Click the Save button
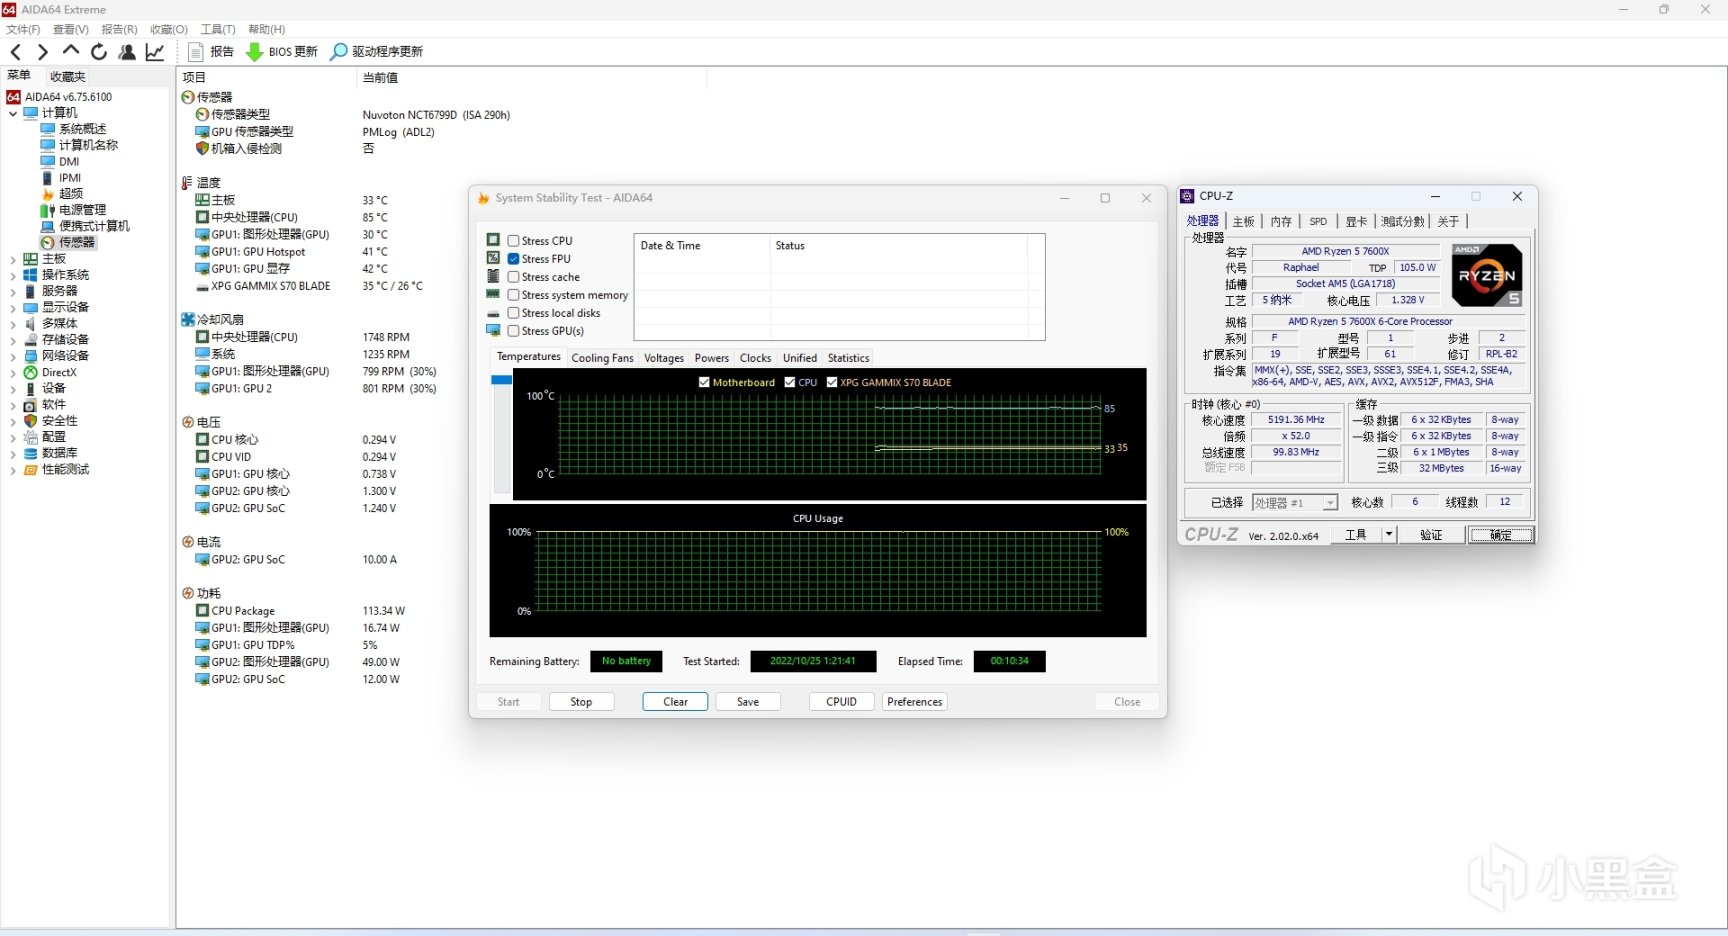Image resolution: width=1728 pixels, height=936 pixels. click(748, 702)
